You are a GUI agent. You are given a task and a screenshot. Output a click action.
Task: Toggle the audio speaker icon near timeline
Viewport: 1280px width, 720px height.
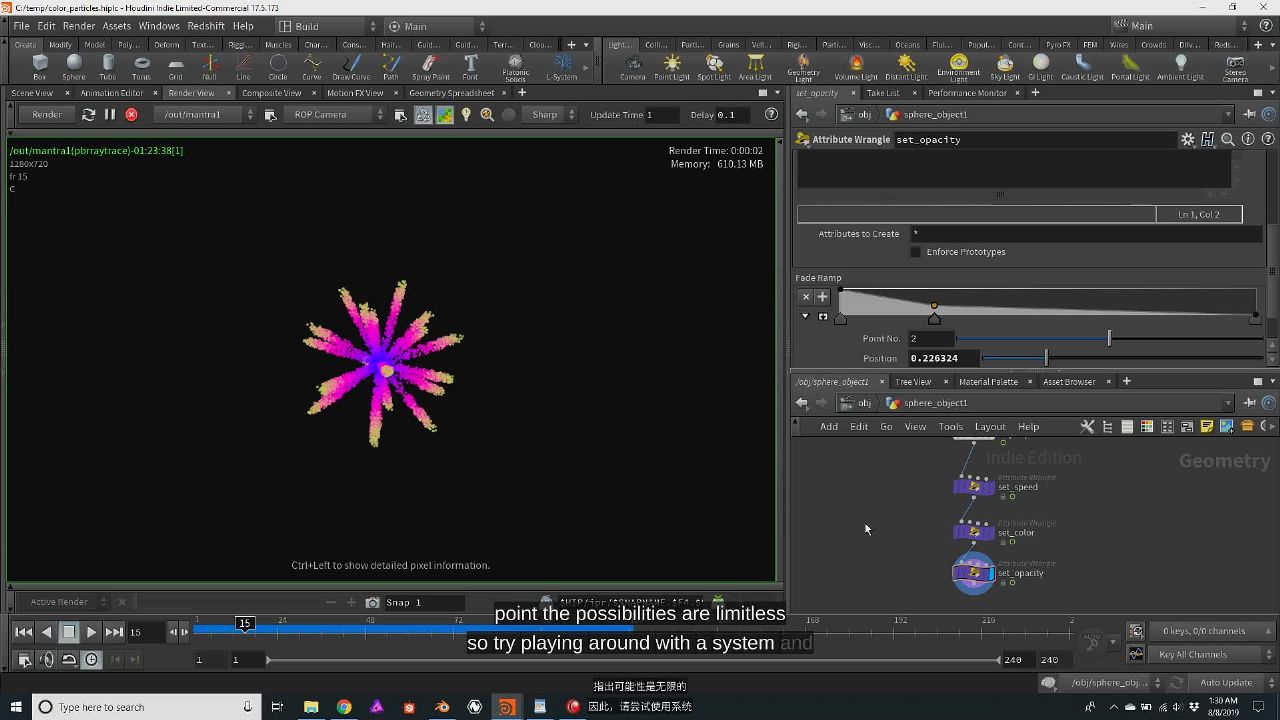[47, 660]
